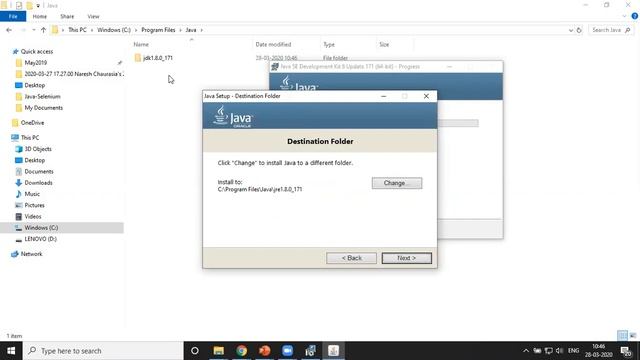This screenshot has height=360, width=640.
Task: Open the Share ribbon tab
Action: 67,16
